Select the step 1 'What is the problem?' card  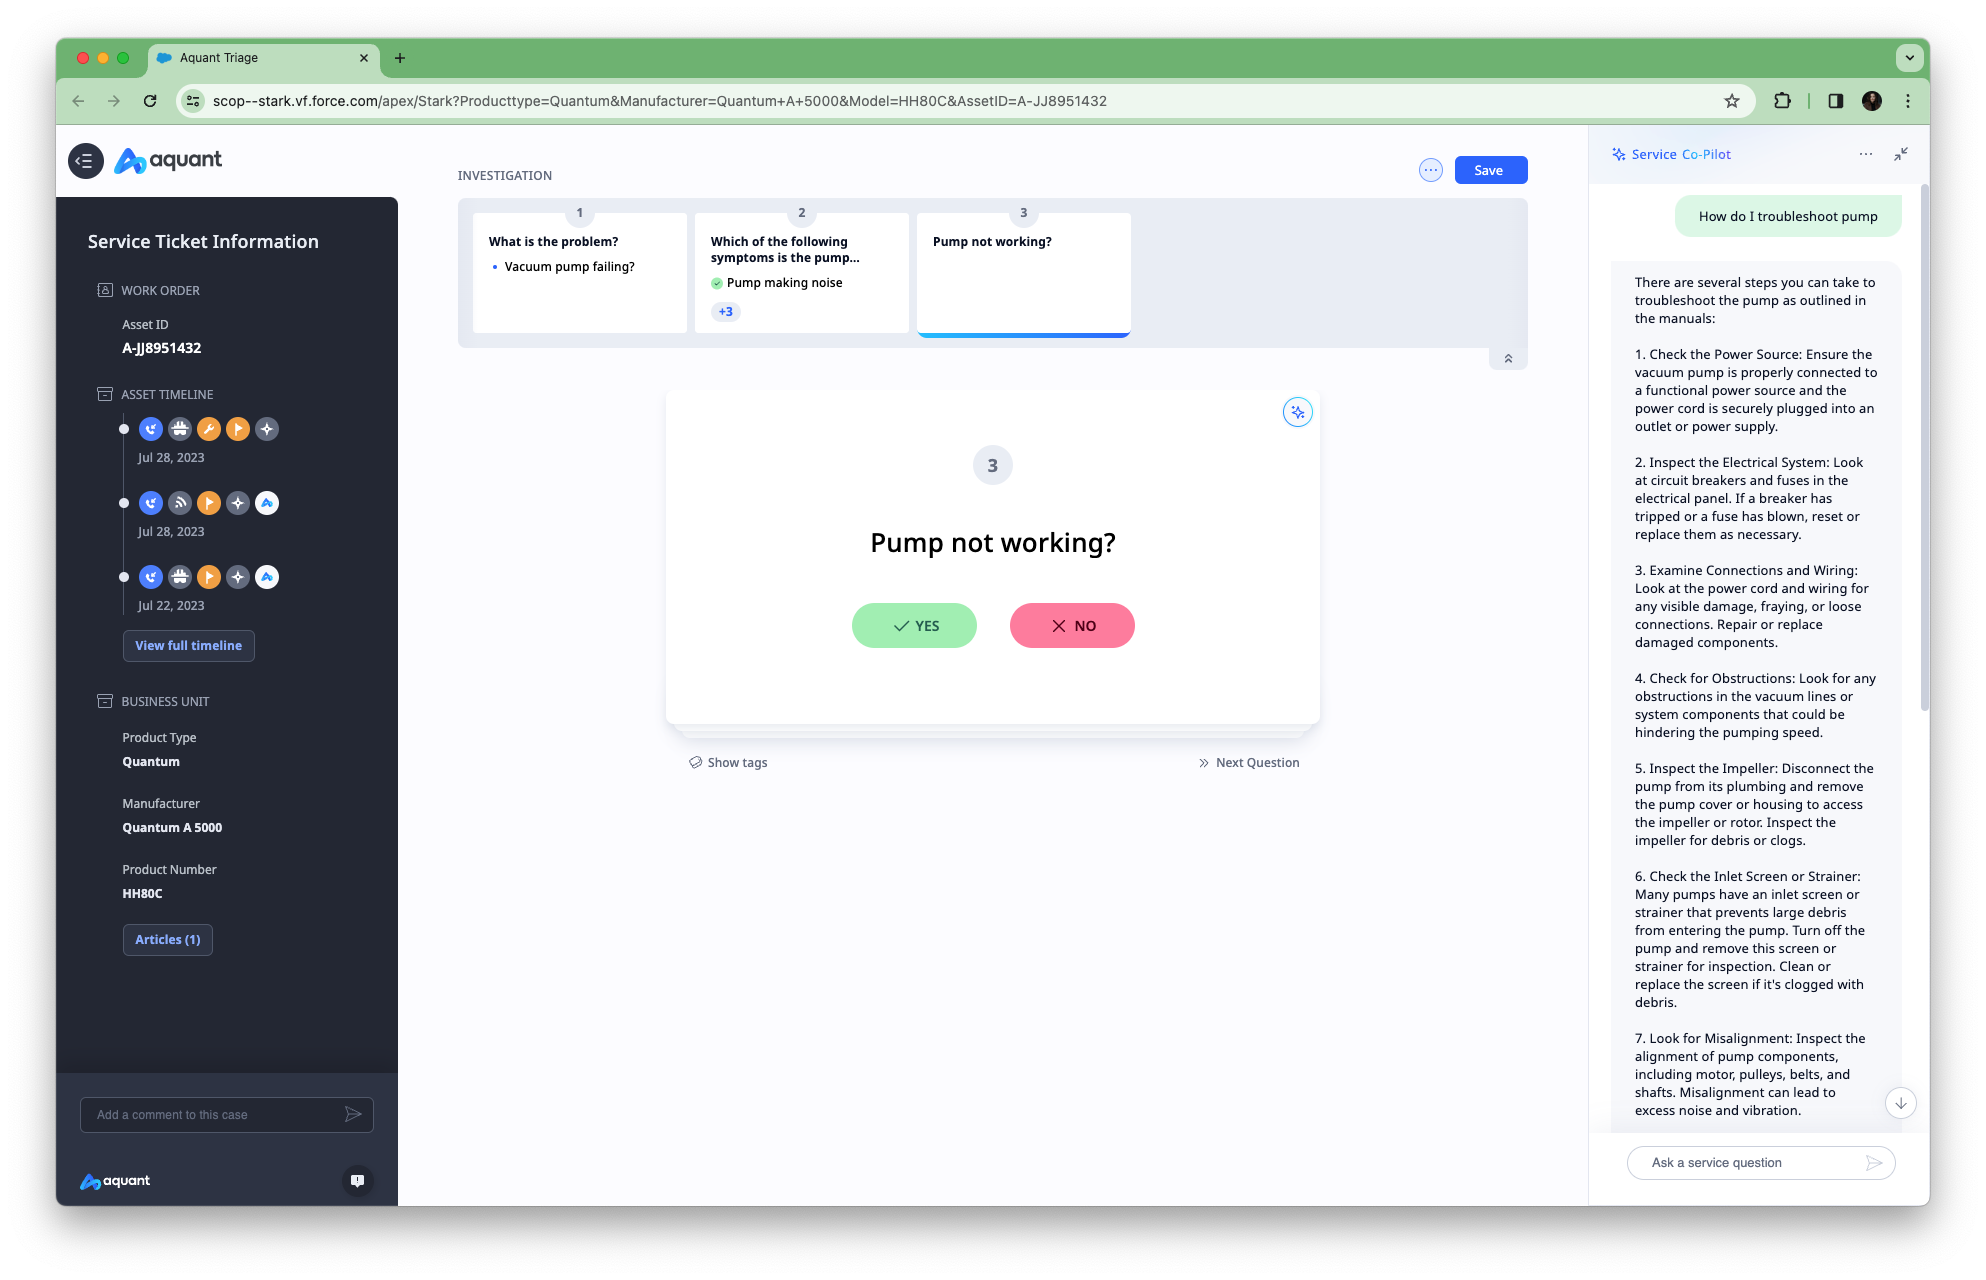coord(580,272)
